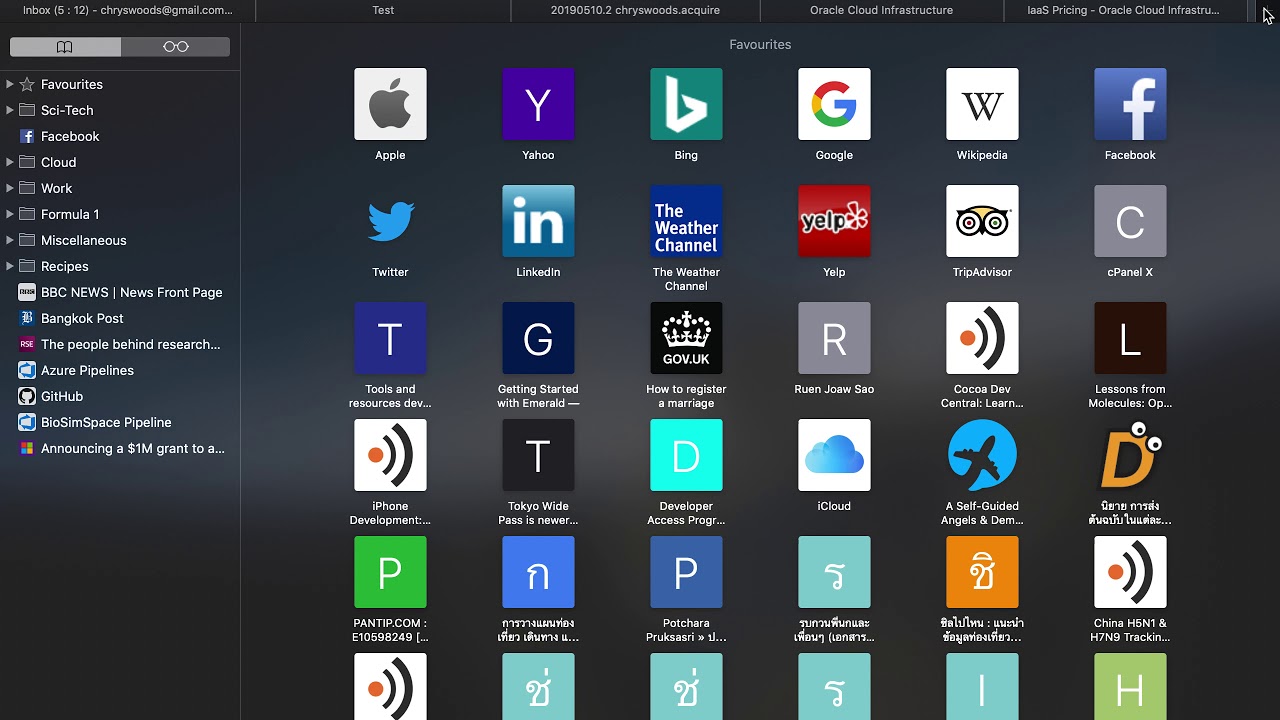Open the Facebook tile in Favourites grid
Viewport: 1280px width, 720px height.
point(1130,104)
